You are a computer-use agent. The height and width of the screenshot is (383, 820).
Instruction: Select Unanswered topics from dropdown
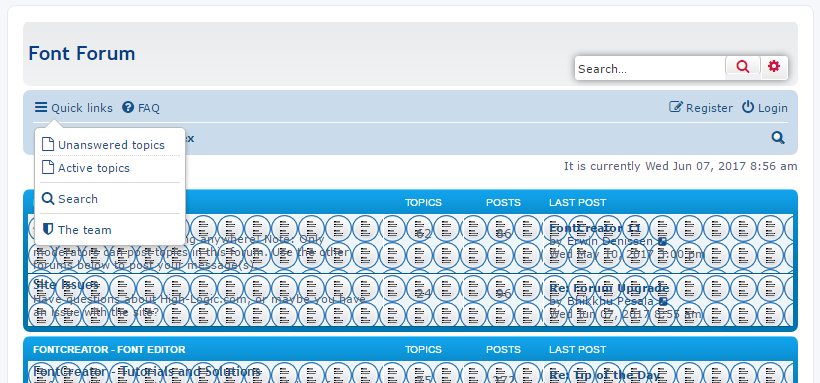tap(110, 145)
